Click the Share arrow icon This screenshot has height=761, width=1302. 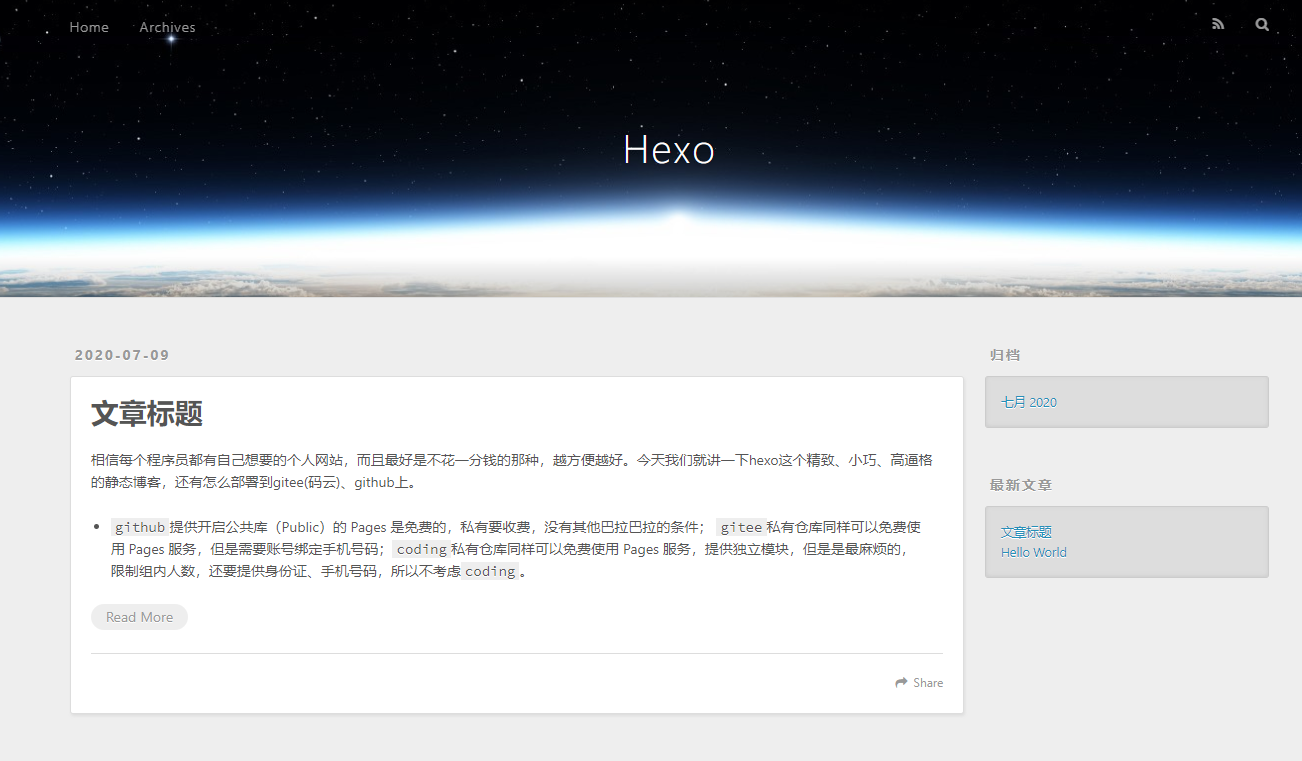(x=901, y=683)
